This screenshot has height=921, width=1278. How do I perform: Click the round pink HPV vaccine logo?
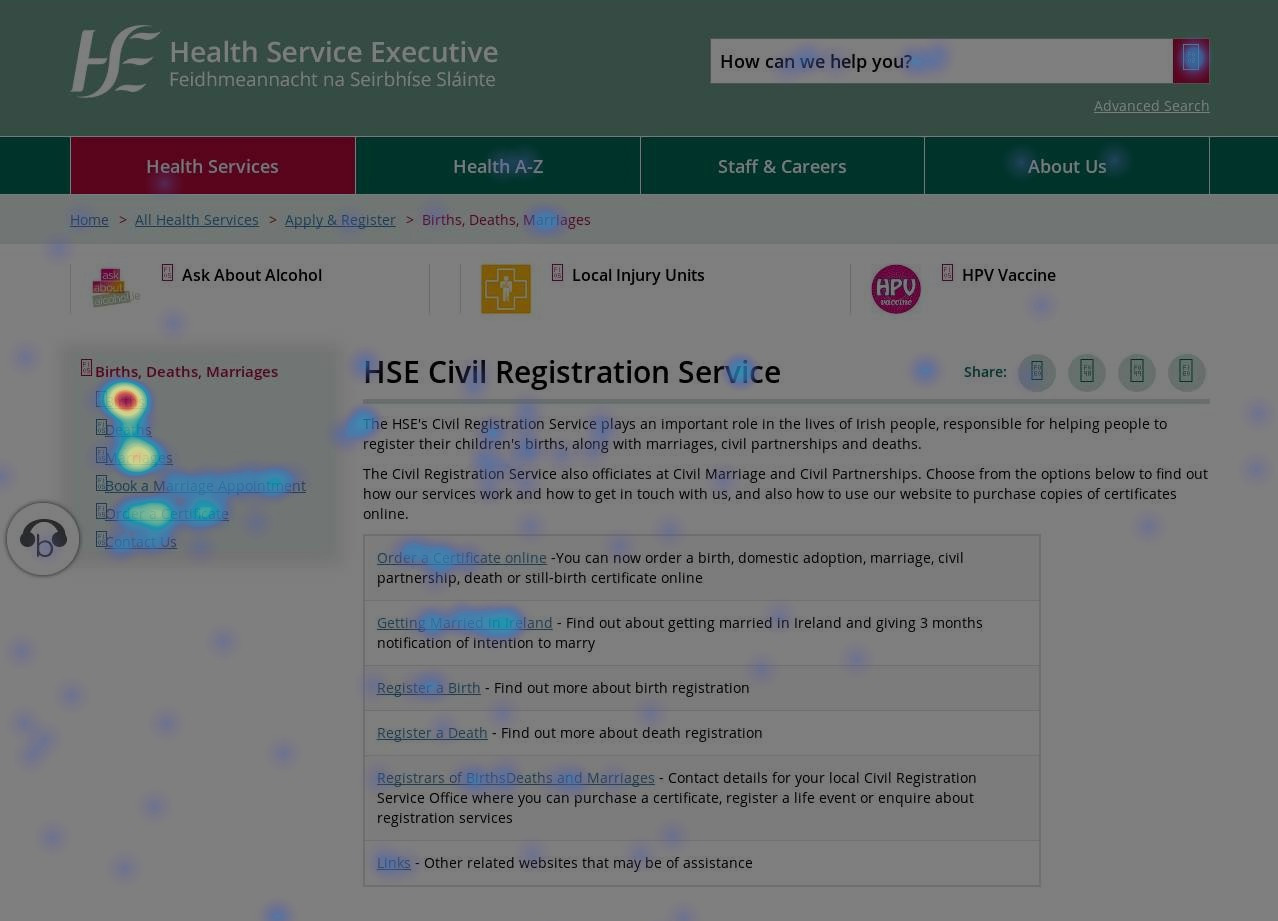tap(896, 289)
